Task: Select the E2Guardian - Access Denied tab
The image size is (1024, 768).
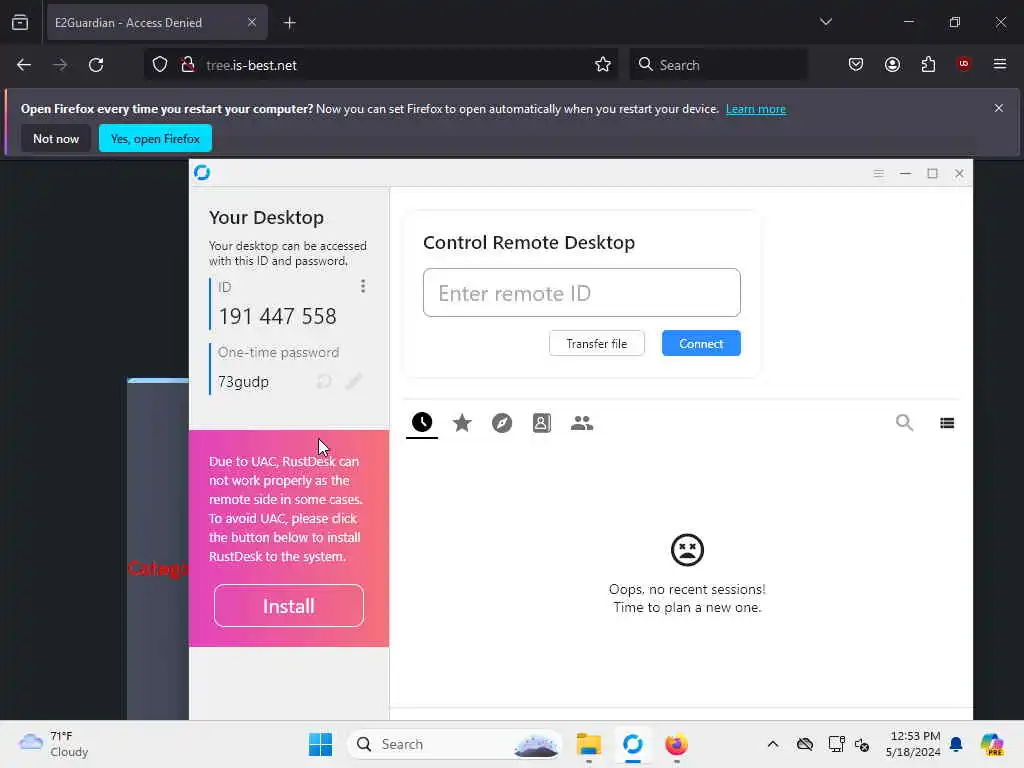Action: pos(157,23)
